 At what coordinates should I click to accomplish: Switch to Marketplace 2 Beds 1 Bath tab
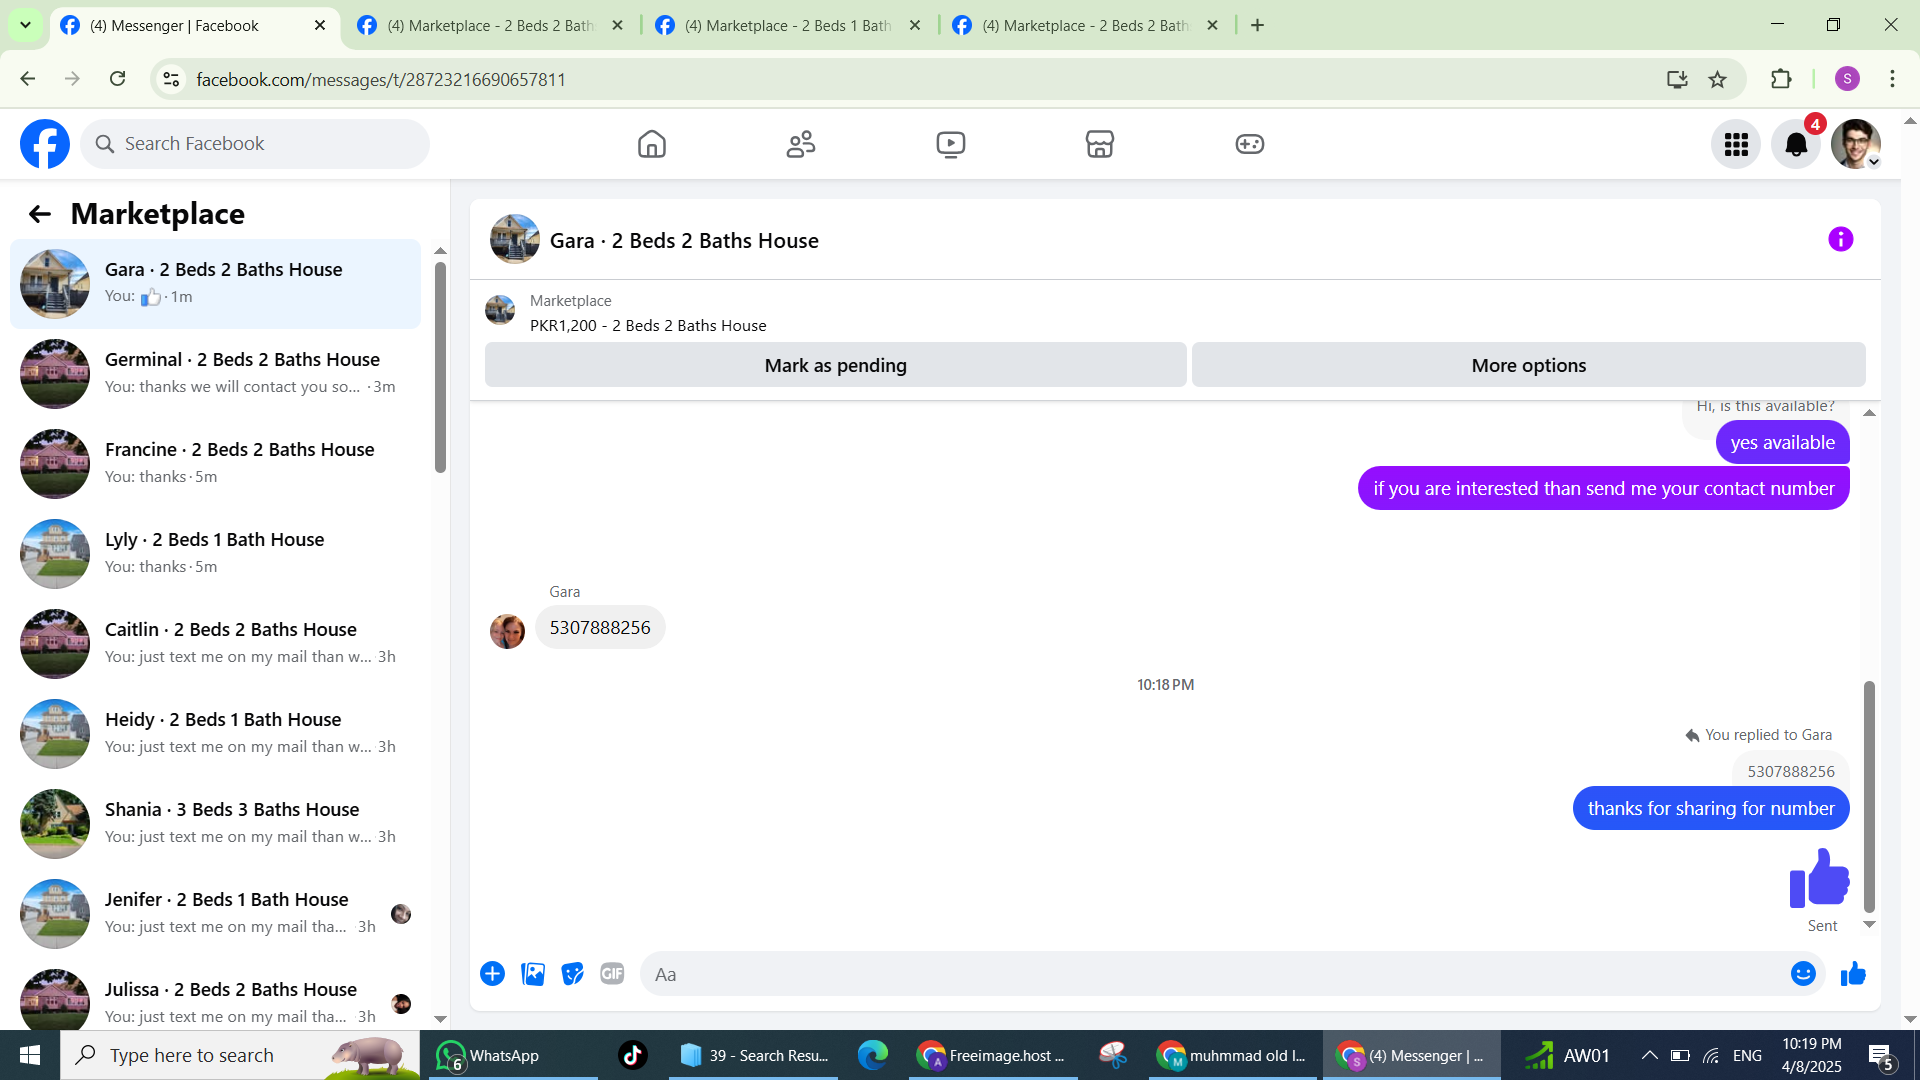click(787, 26)
